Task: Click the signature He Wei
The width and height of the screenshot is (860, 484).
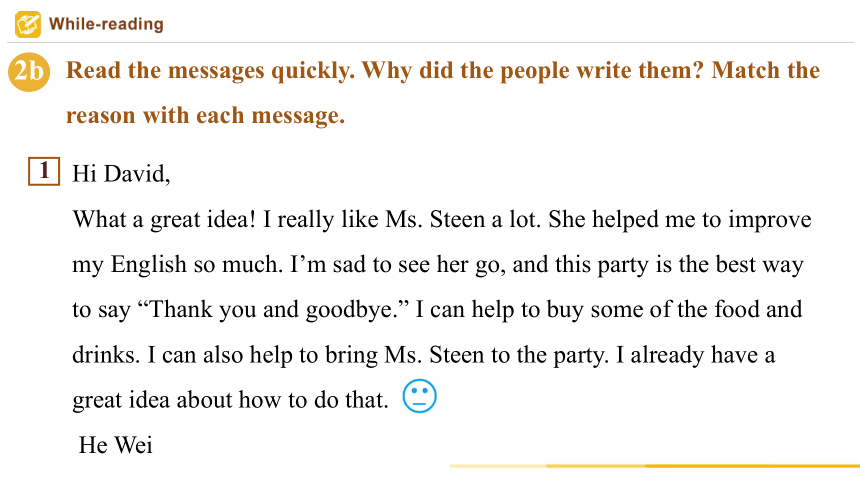Action: click(116, 445)
